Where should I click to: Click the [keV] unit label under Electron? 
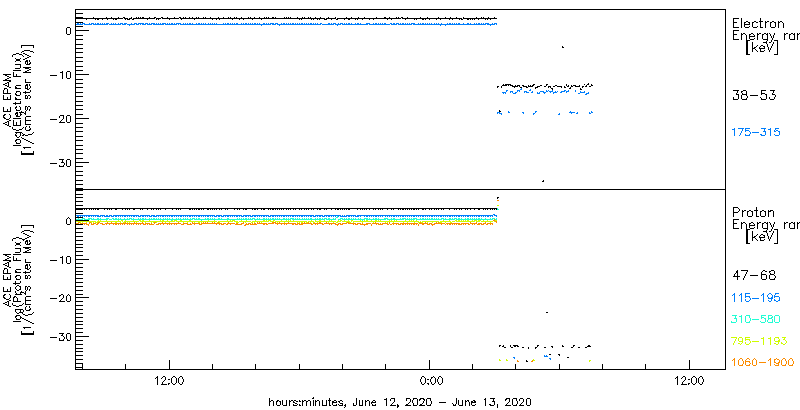[762, 48]
